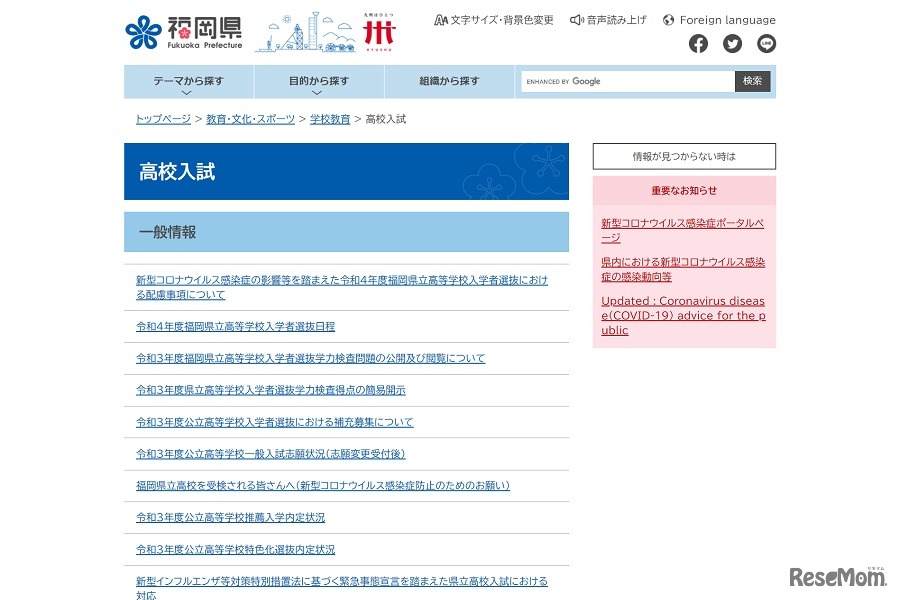Click the globe icon for Foreign language
The image size is (900, 600).
point(669,20)
